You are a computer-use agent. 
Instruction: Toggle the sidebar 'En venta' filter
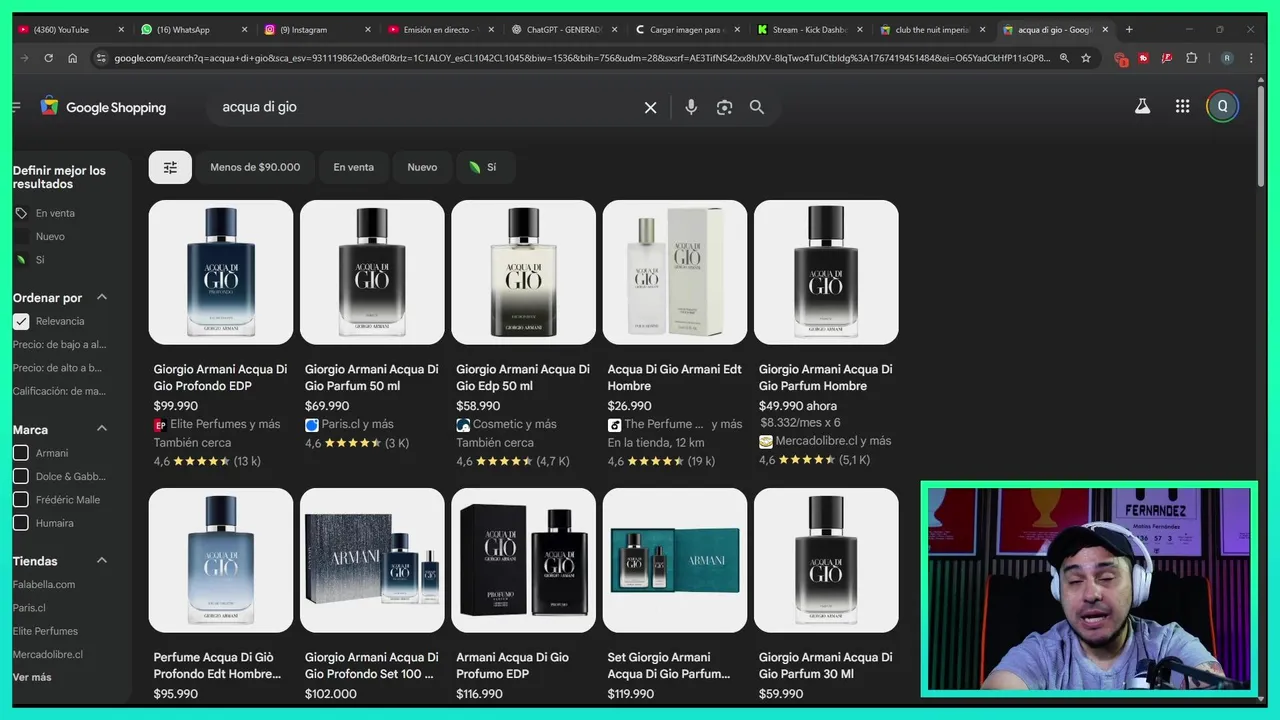click(55, 213)
